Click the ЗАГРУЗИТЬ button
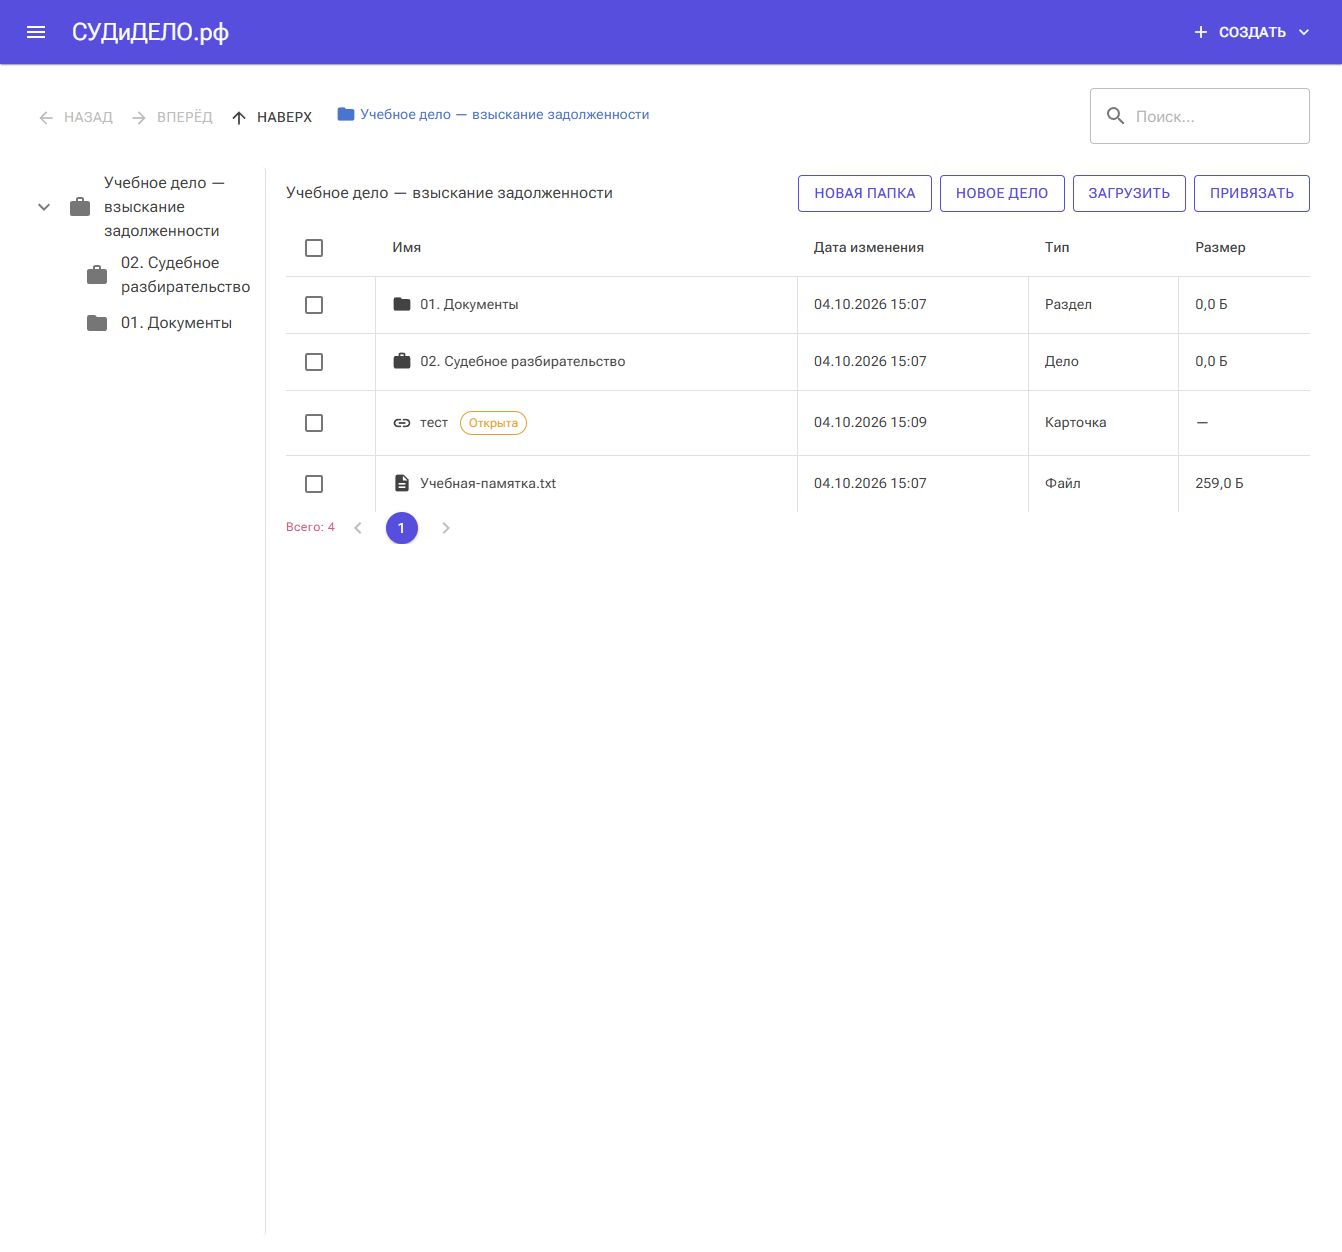This screenshot has height=1252, width=1342. pyautogui.click(x=1129, y=193)
